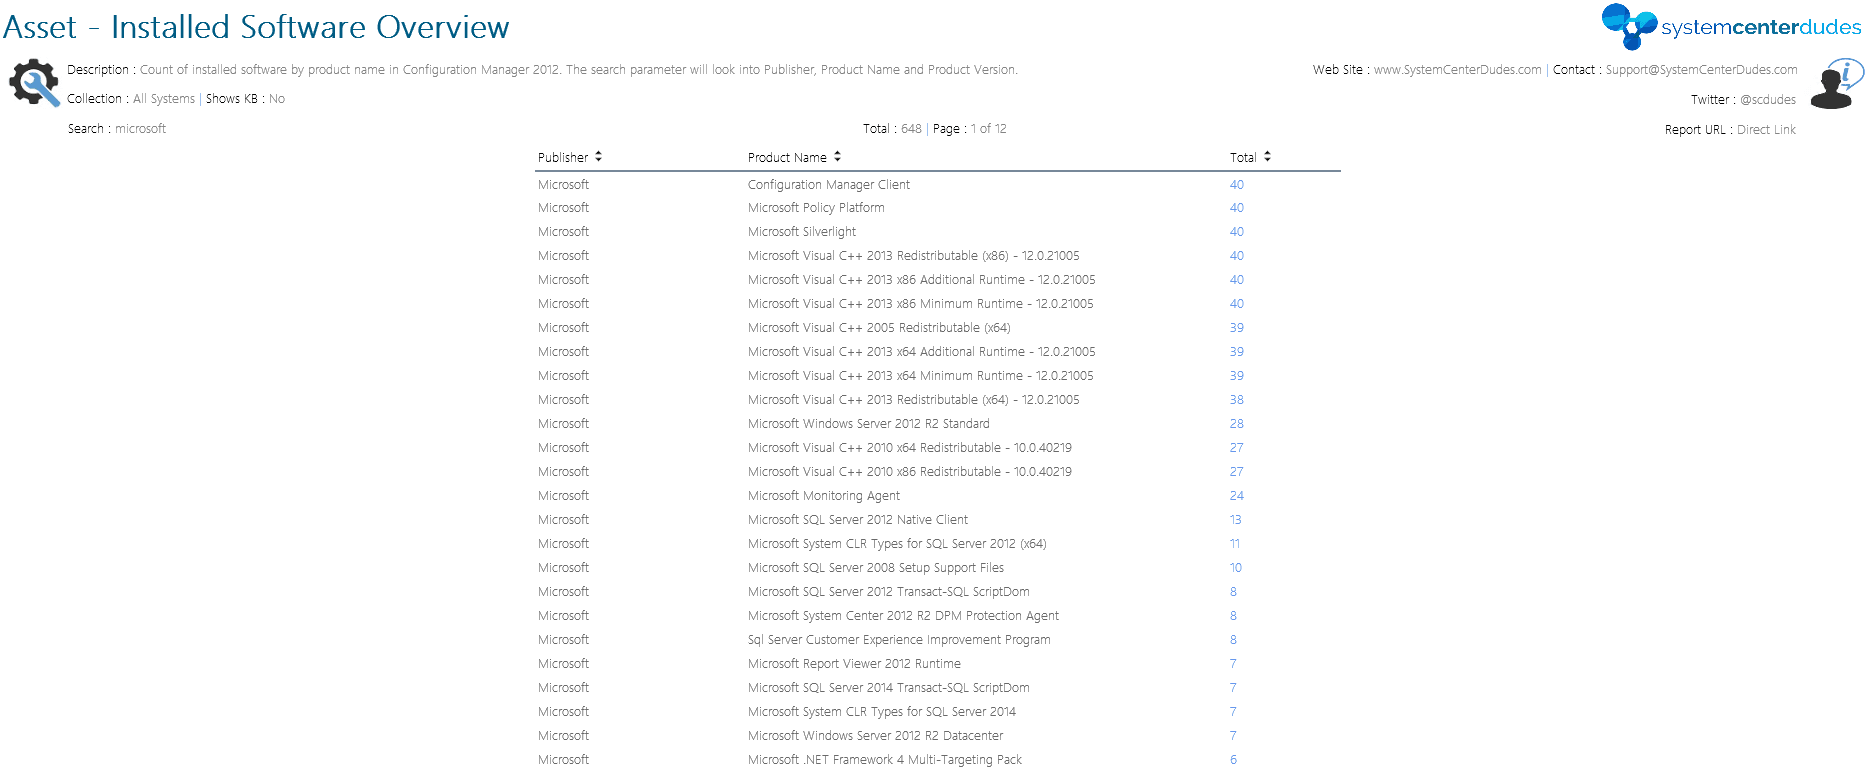Open the Direct Link report URL
Screen dimensions: 1868x774
(x=1766, y=130)
